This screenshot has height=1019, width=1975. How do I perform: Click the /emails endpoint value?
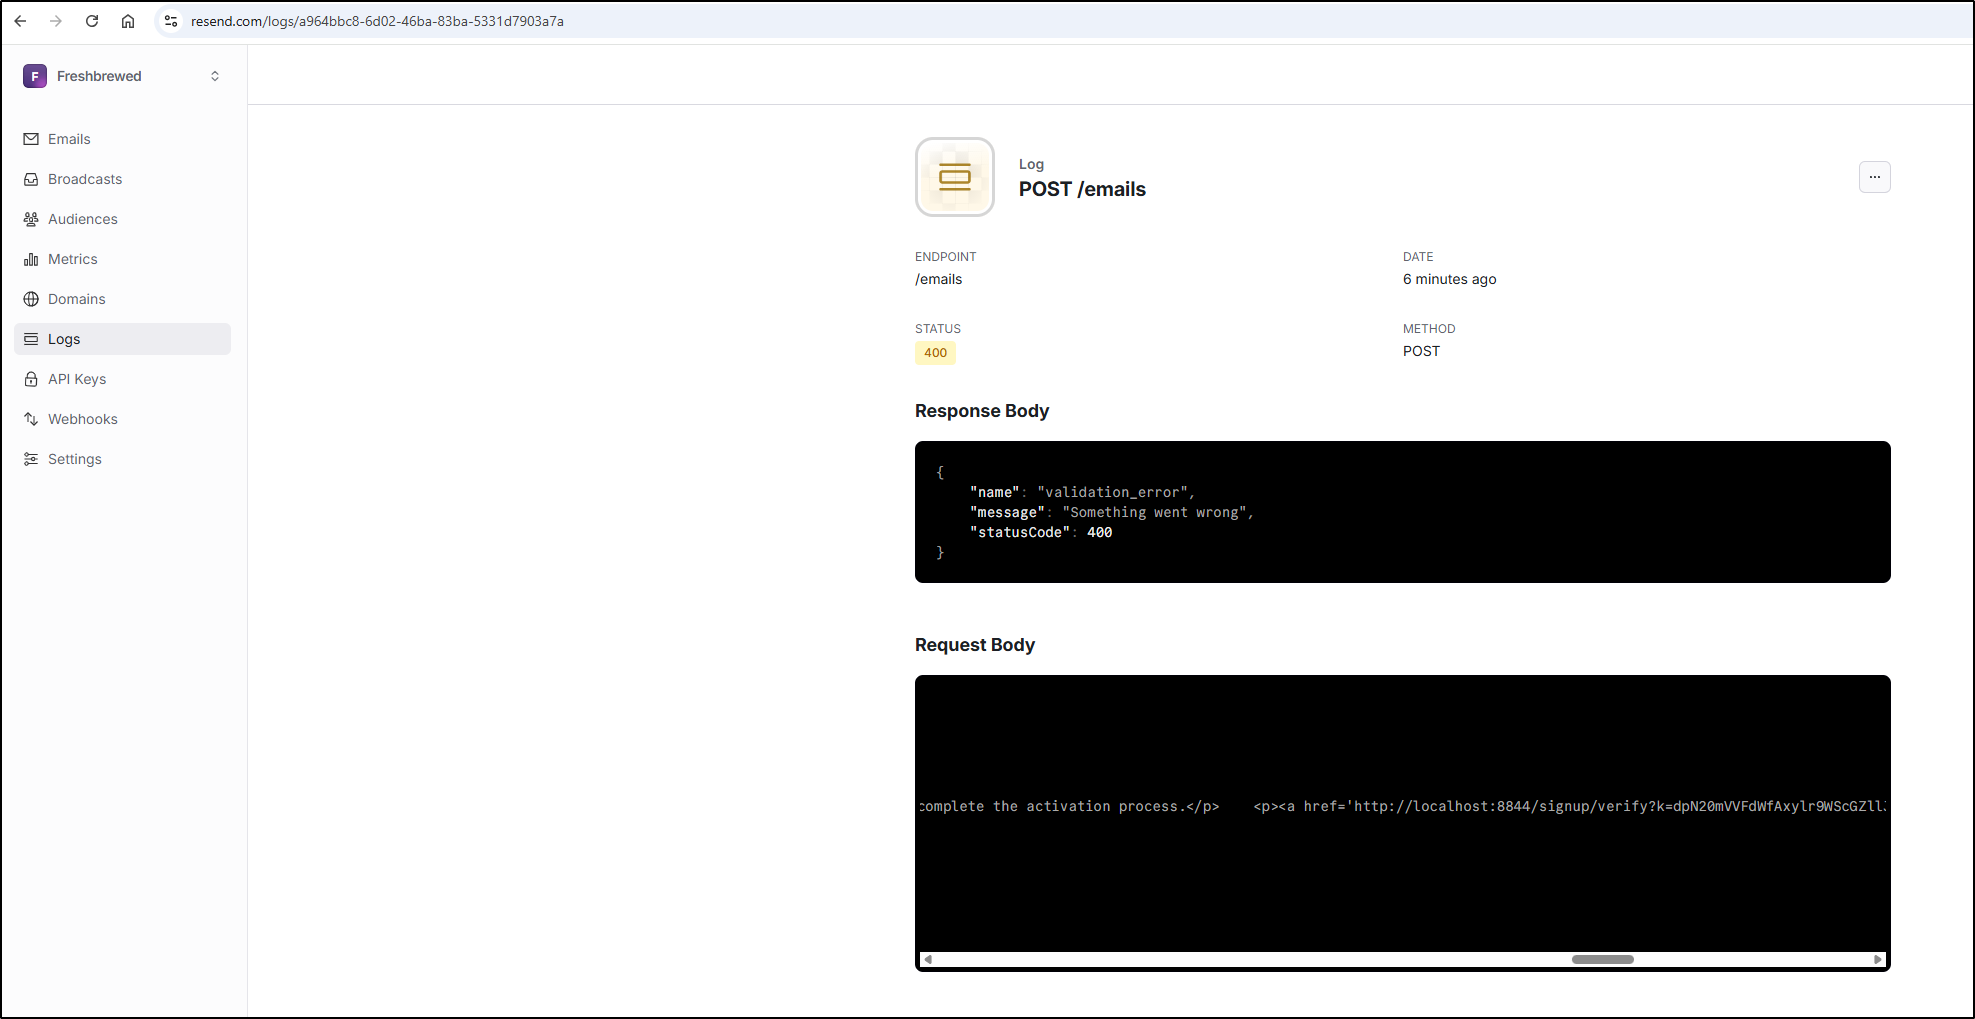pyautogui.click(x=938, y=279)
